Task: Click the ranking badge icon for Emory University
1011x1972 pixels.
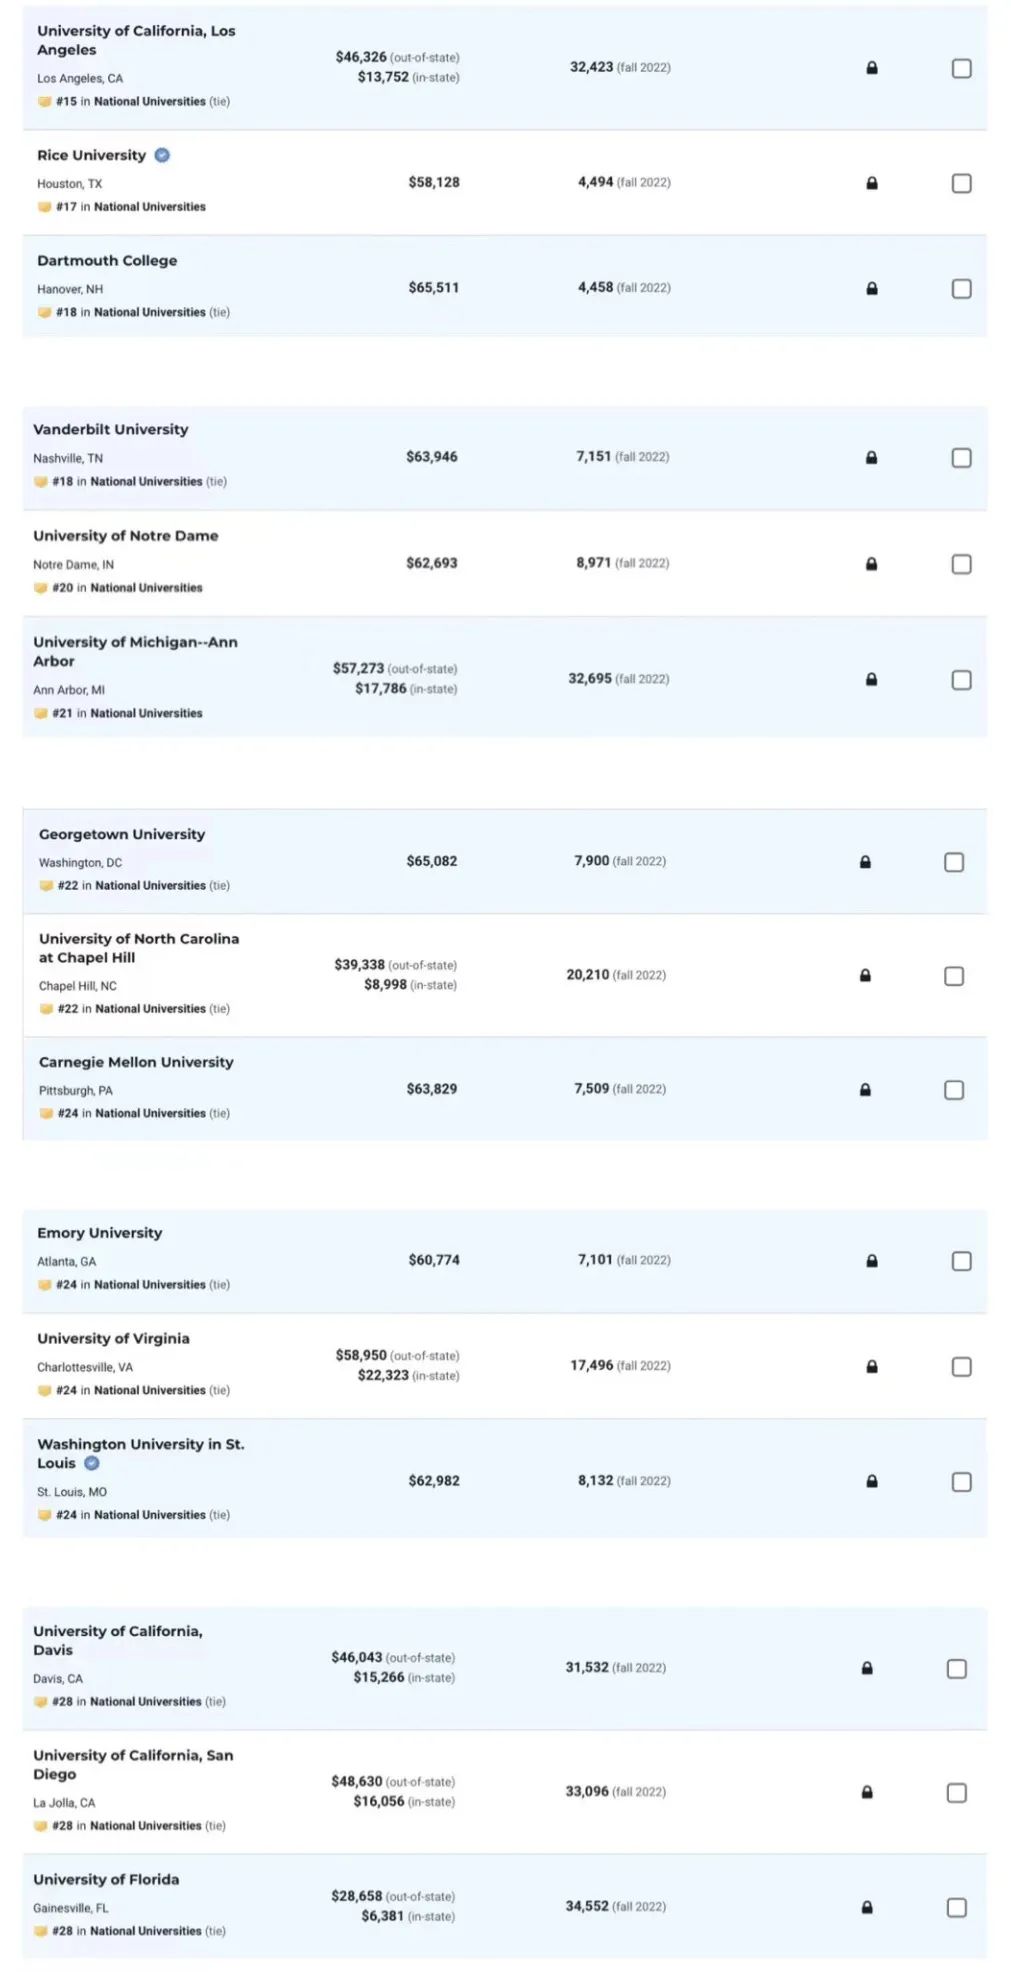Action: pyautogui.click(x=44, y=1285)
